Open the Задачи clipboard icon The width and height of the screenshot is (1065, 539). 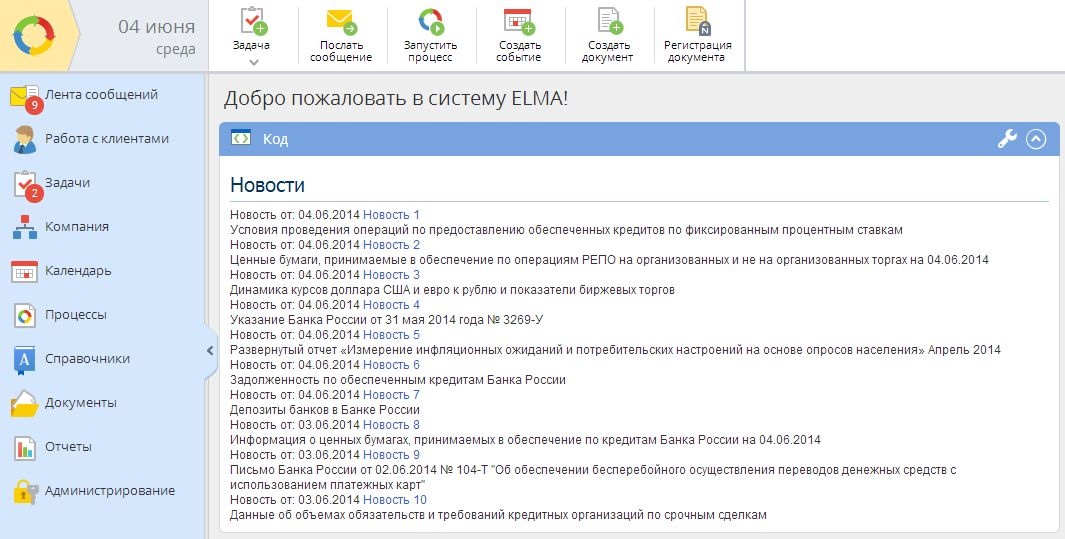pyautogui.click(x=26, y=185)
